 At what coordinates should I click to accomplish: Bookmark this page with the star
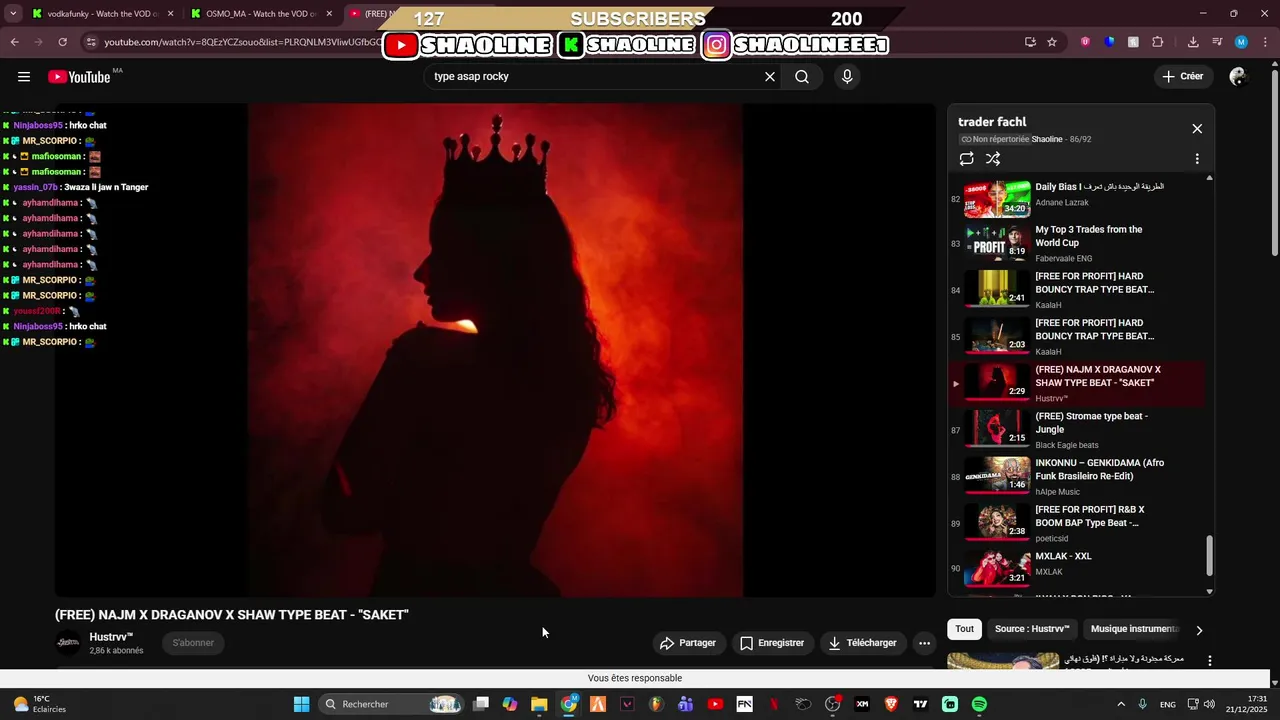pos(1052,42)
